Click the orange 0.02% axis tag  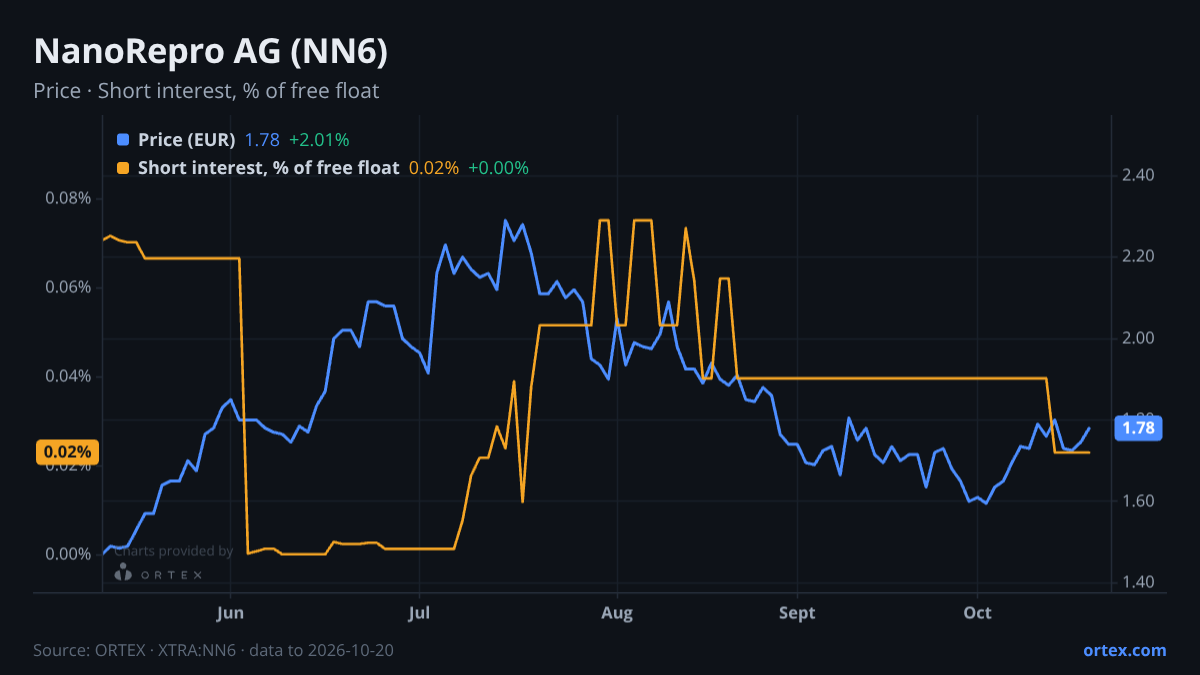68,452
